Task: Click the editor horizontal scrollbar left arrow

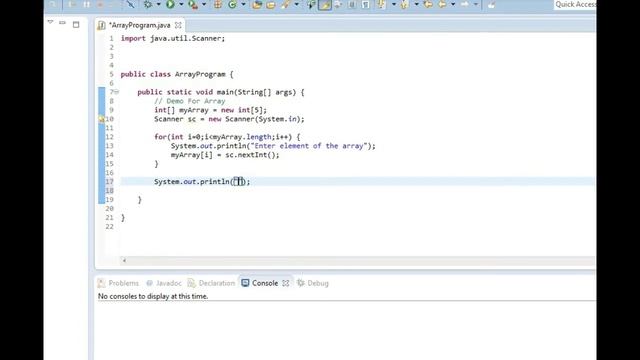Action: click(124, 260)
